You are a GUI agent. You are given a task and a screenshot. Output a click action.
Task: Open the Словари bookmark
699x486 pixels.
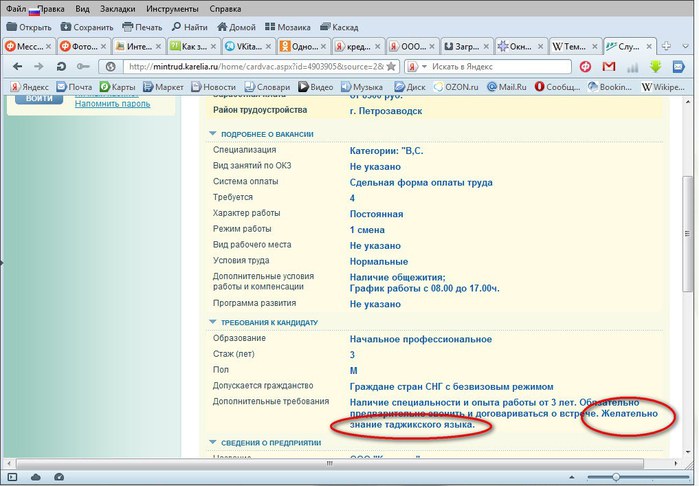[267, 87]
